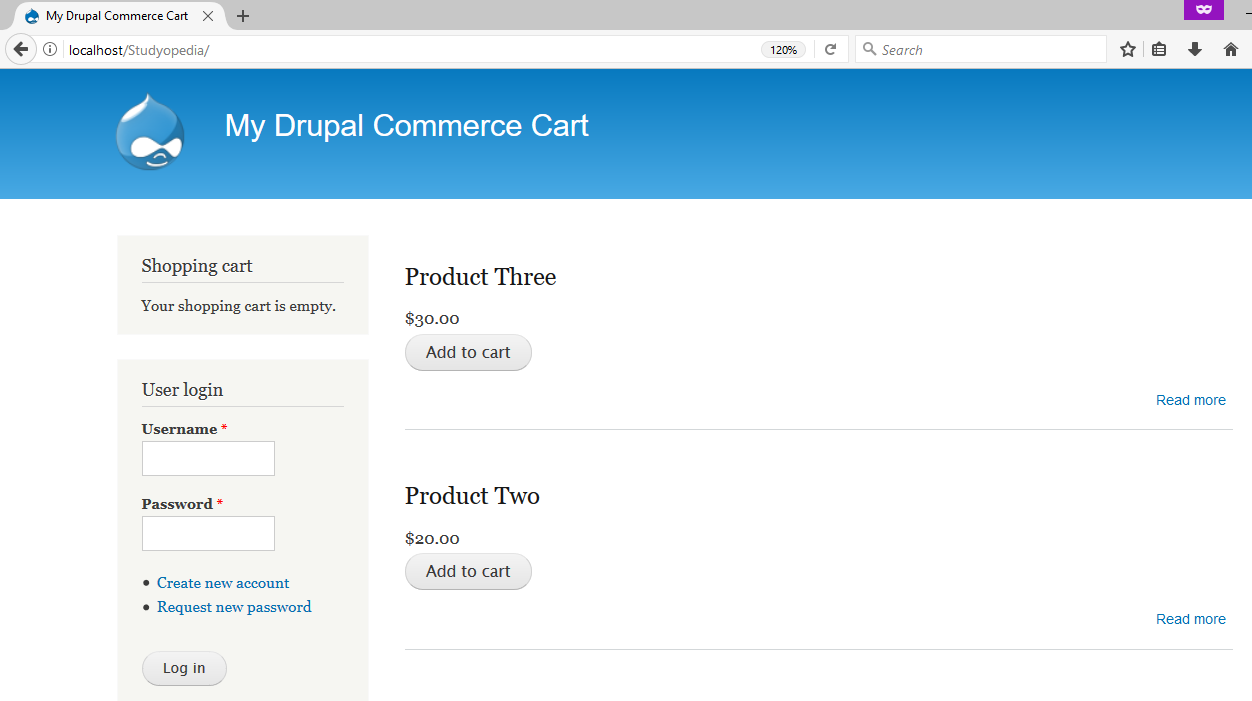Open the My Drupal Commerce Cart site title

pyautogui.click(x=407, y=126)
